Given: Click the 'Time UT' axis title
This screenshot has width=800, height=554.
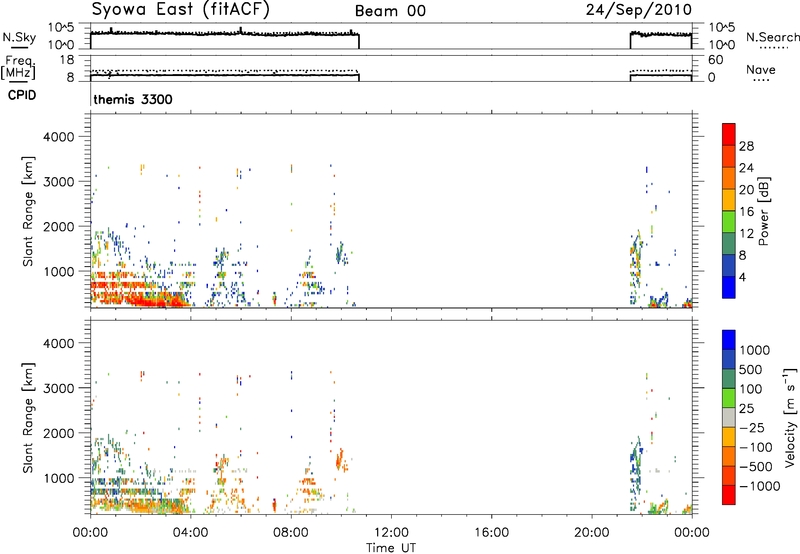Looking at the screenshot, I should click(391, 548).
